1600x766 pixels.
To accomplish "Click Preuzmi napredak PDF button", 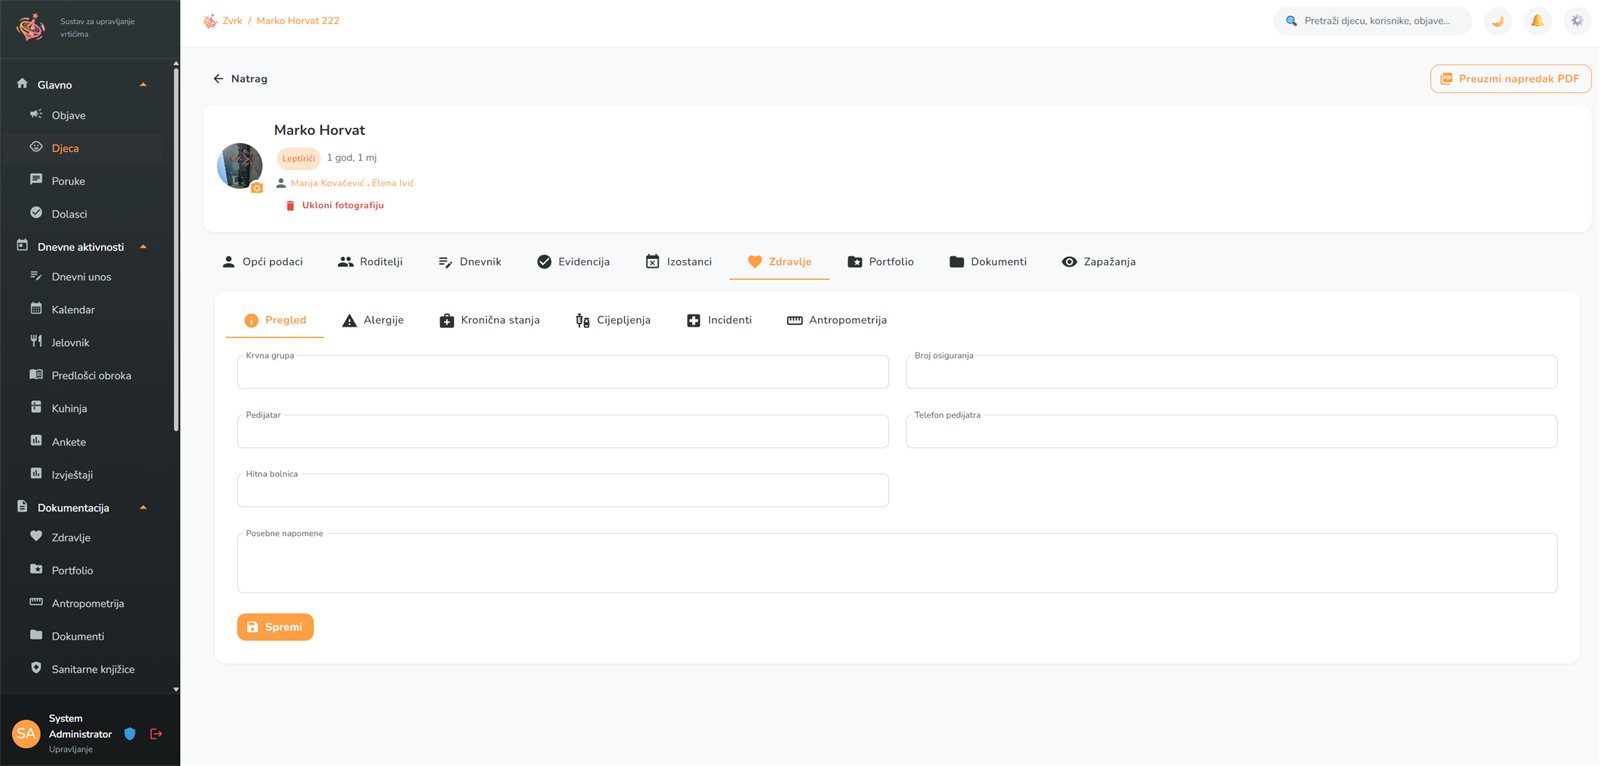I will (x=1510, y=79).
